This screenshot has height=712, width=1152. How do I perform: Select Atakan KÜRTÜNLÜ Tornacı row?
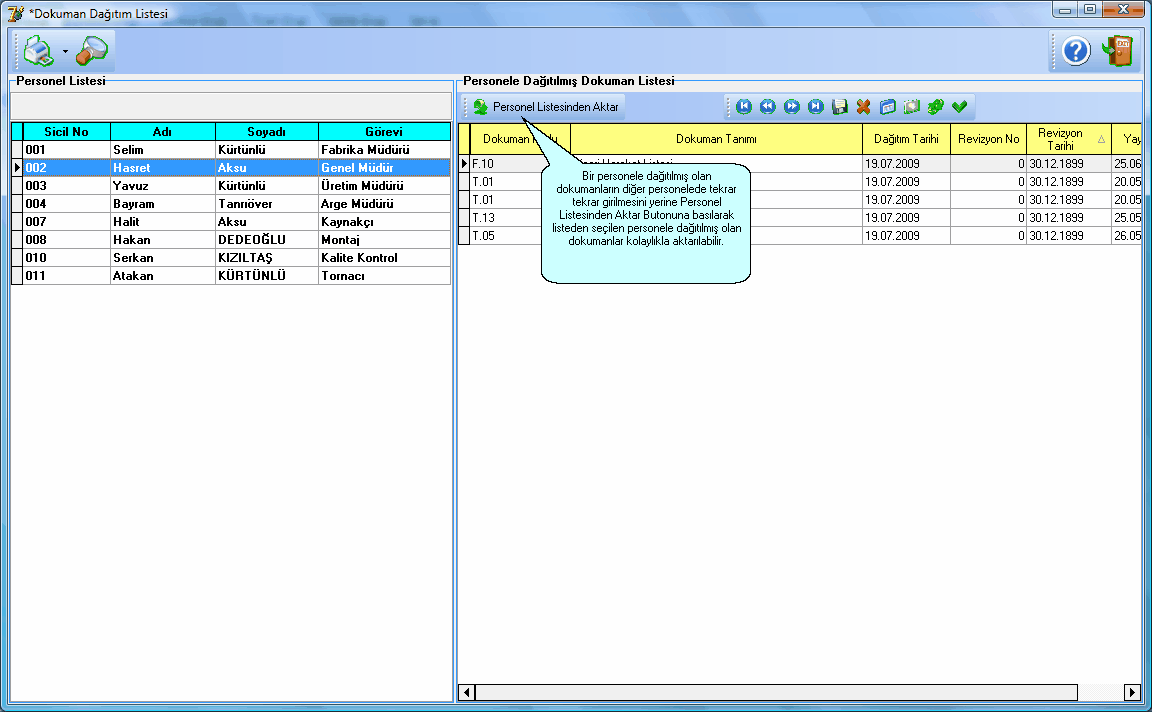[x=231, y=276]
